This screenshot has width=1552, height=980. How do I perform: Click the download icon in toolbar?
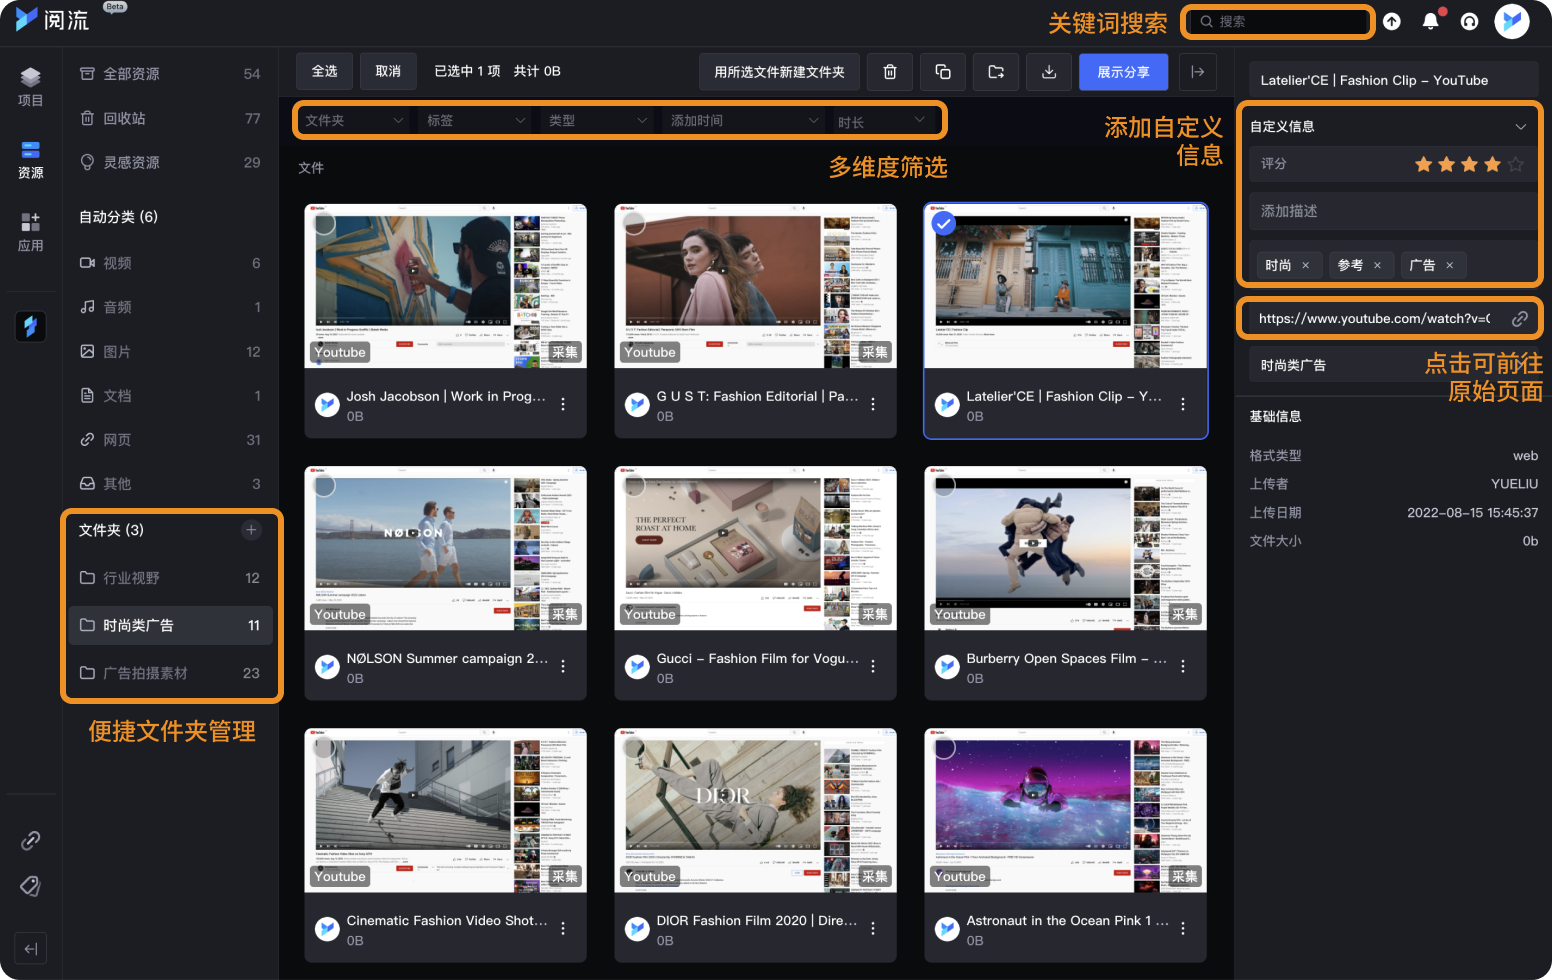(x=1049, y=72)
